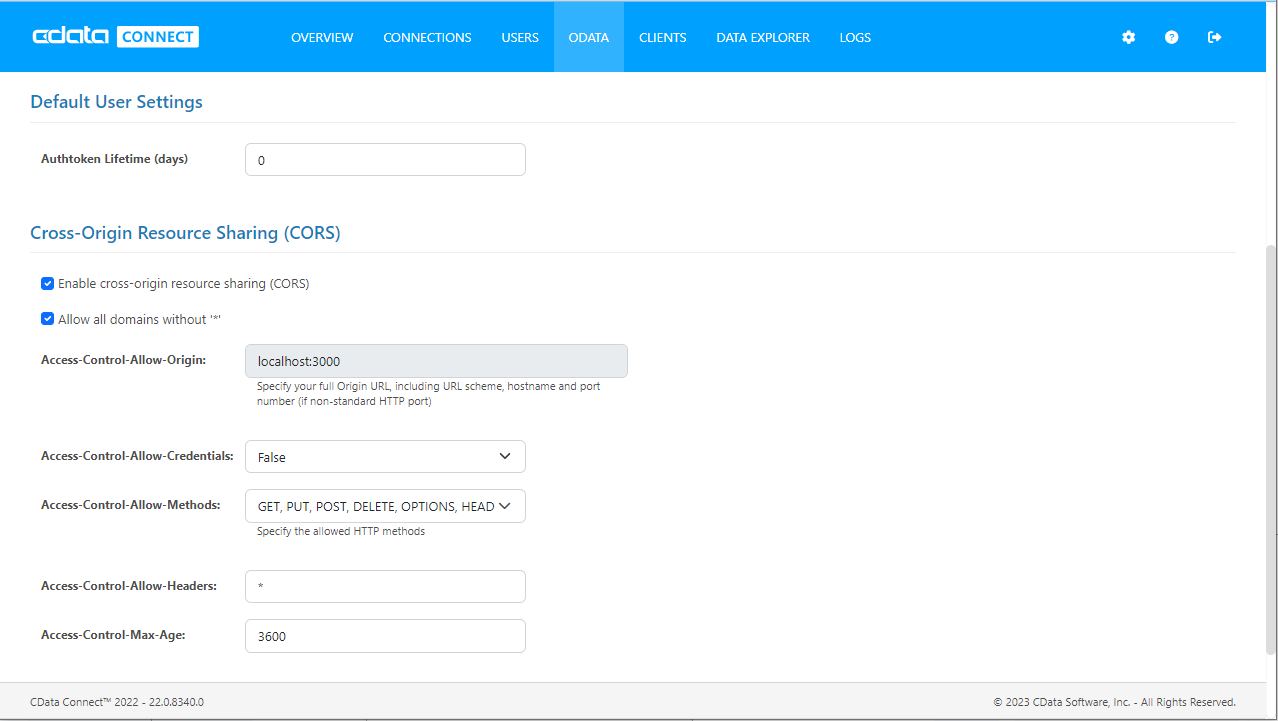The image size is (1278, 721).
Task: Switch to the Overview tab
Action: tap(322, 38)
